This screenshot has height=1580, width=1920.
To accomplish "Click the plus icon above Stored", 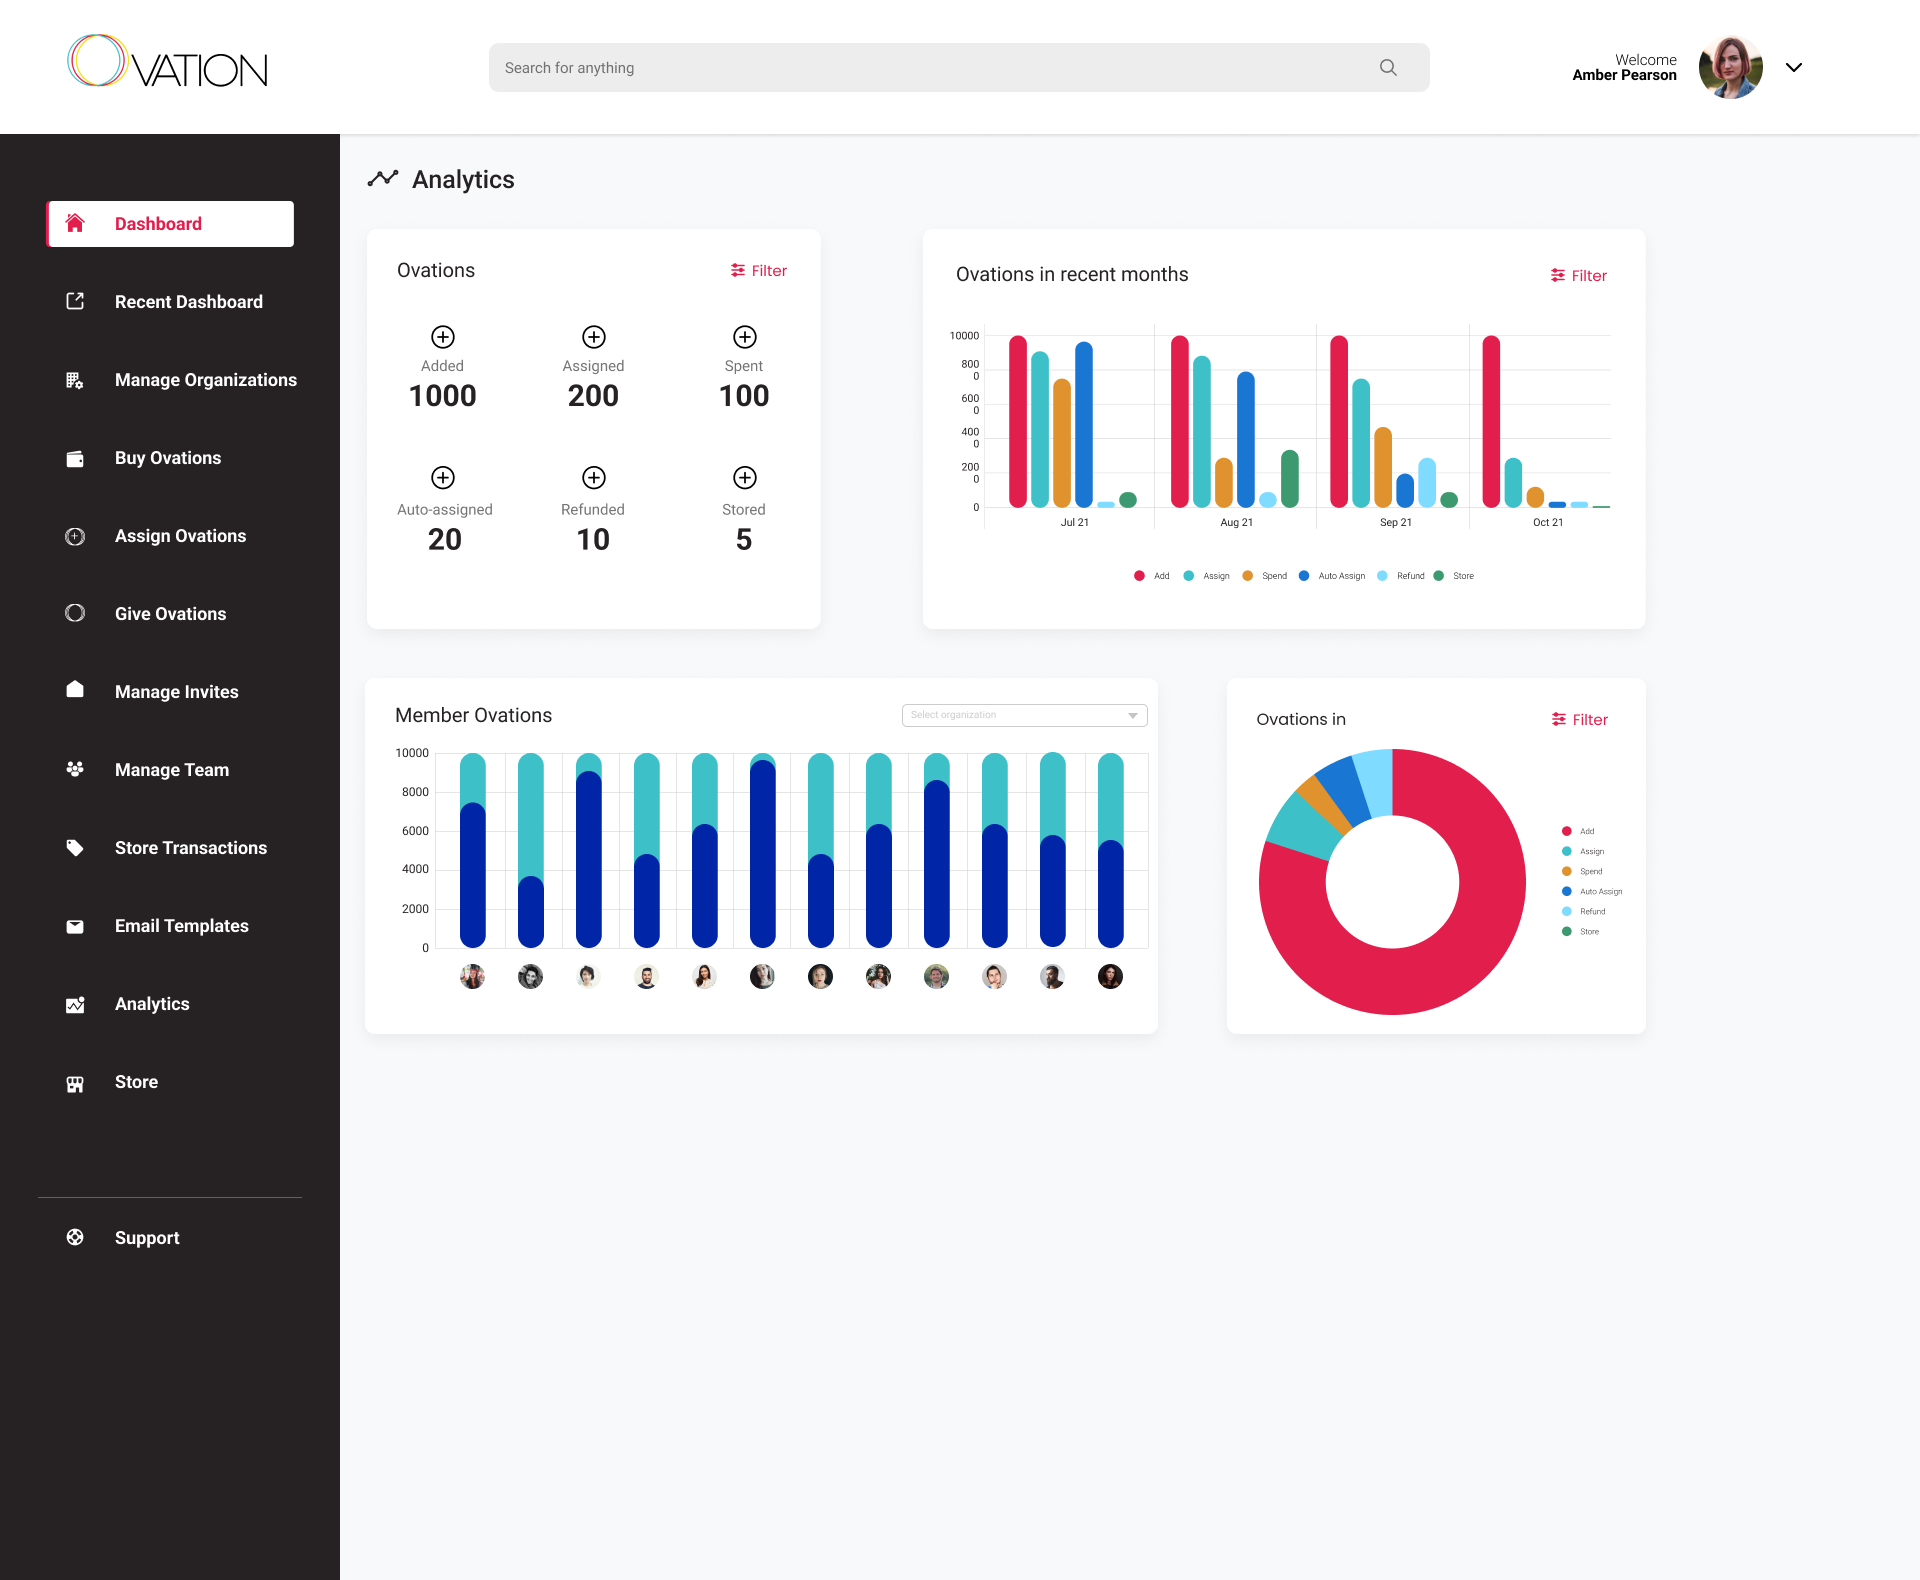I will point(744,477).
